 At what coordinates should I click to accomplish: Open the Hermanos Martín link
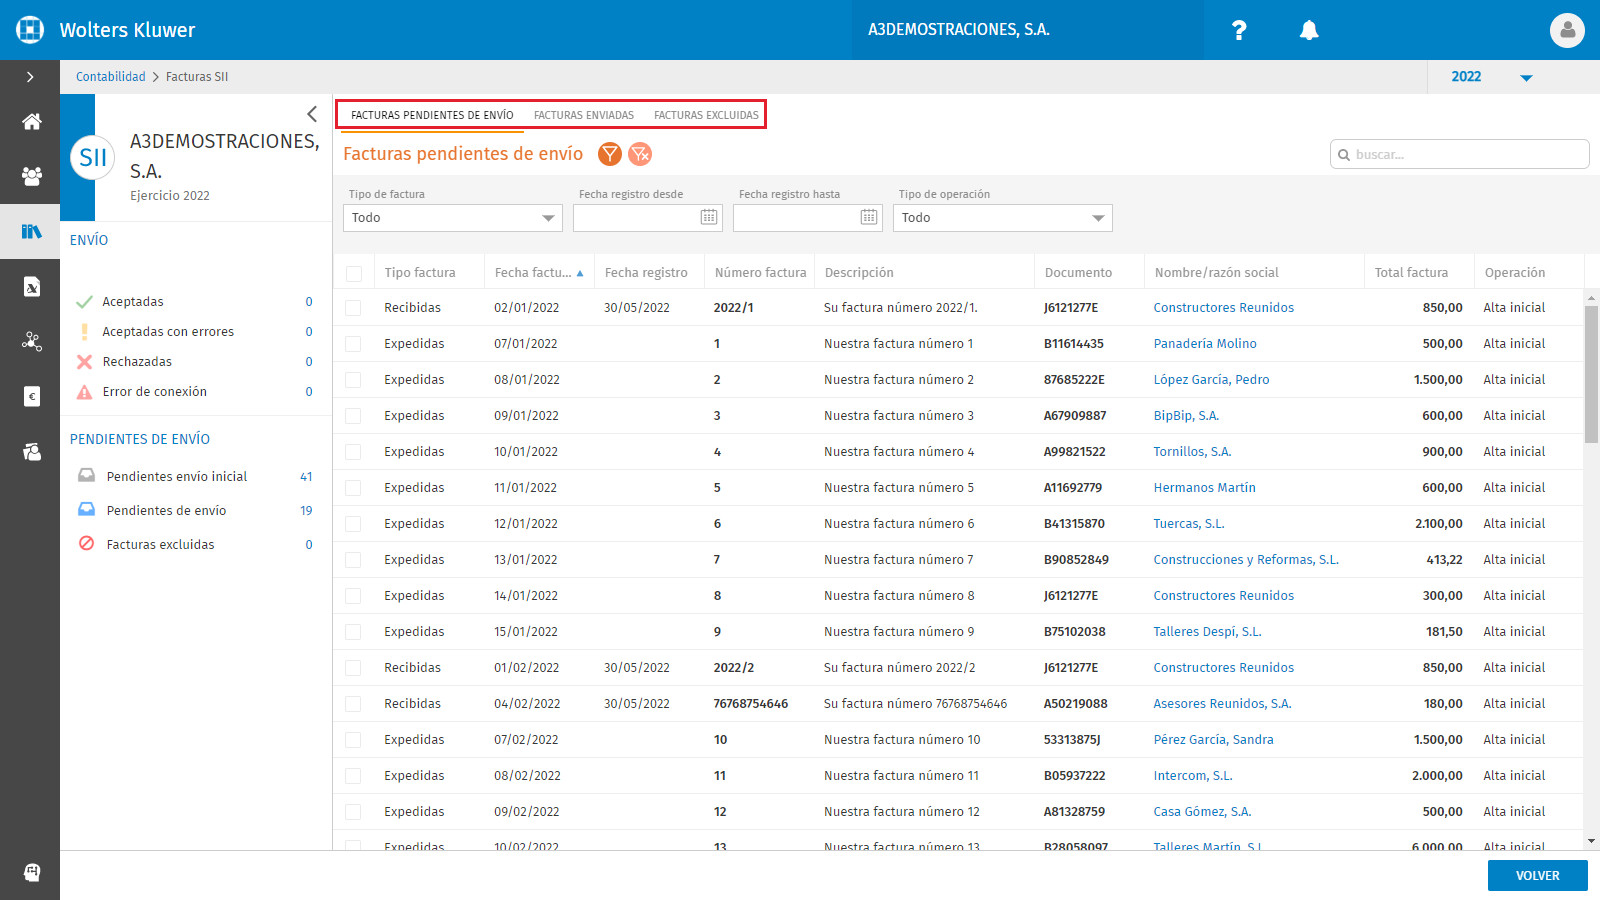click(1204, 488)
